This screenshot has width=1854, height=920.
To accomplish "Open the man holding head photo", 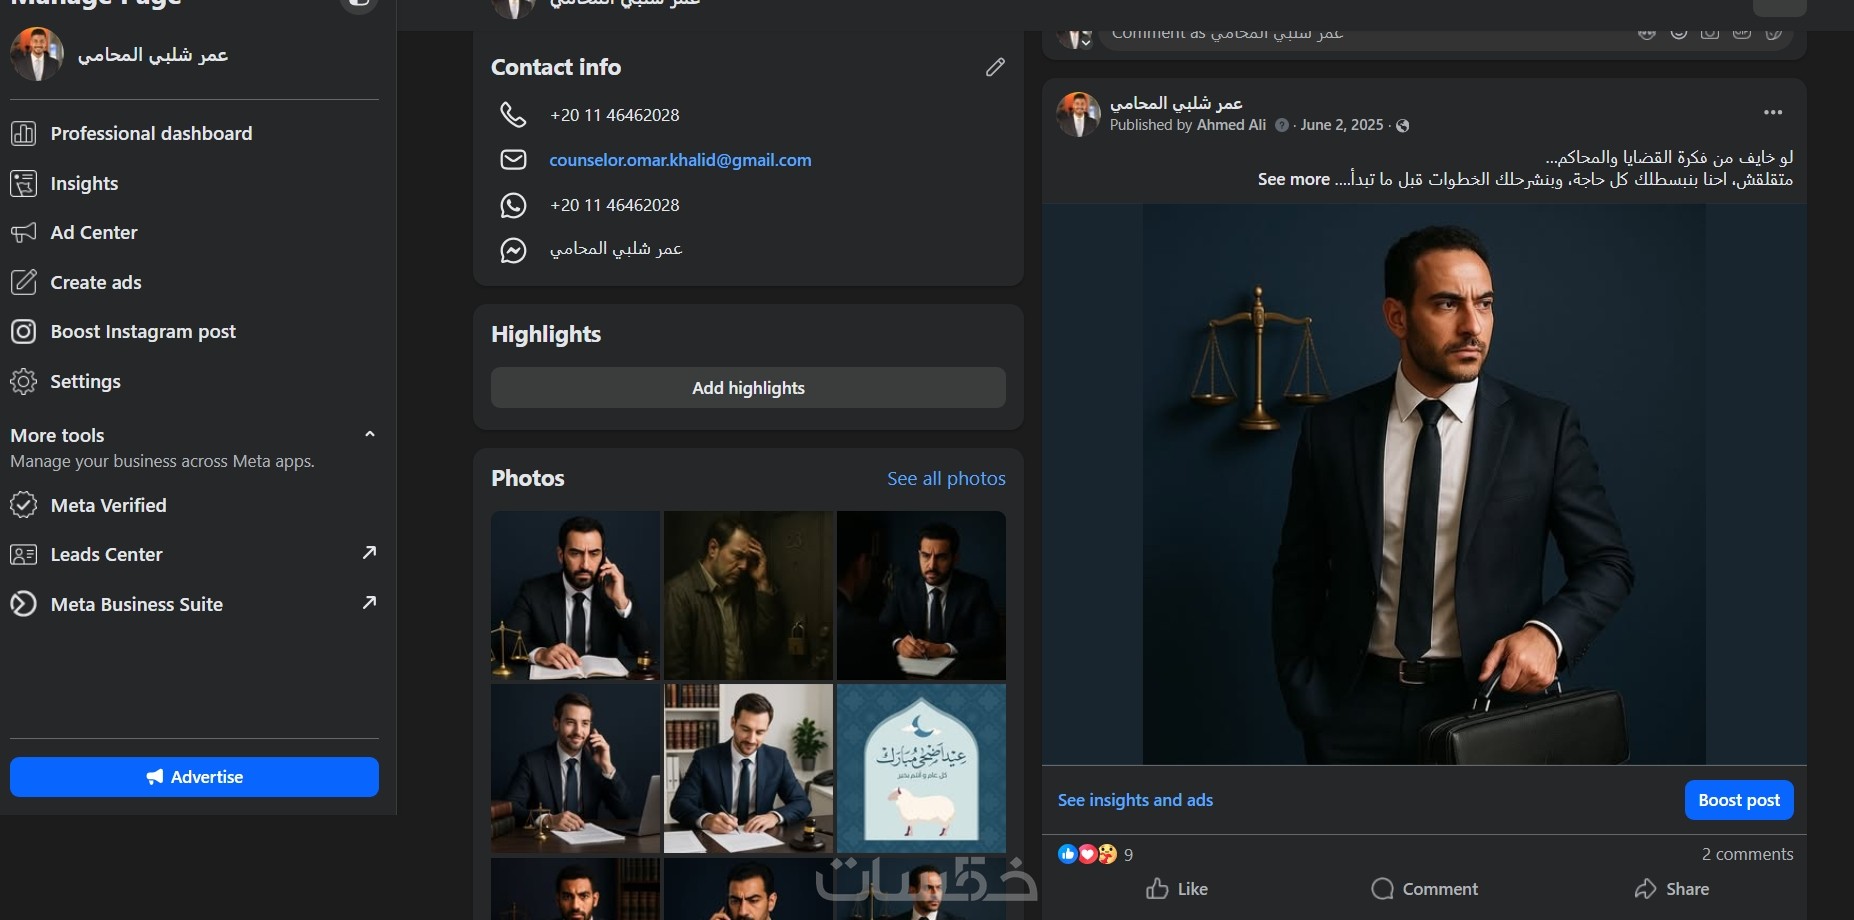I will (748, 595).
